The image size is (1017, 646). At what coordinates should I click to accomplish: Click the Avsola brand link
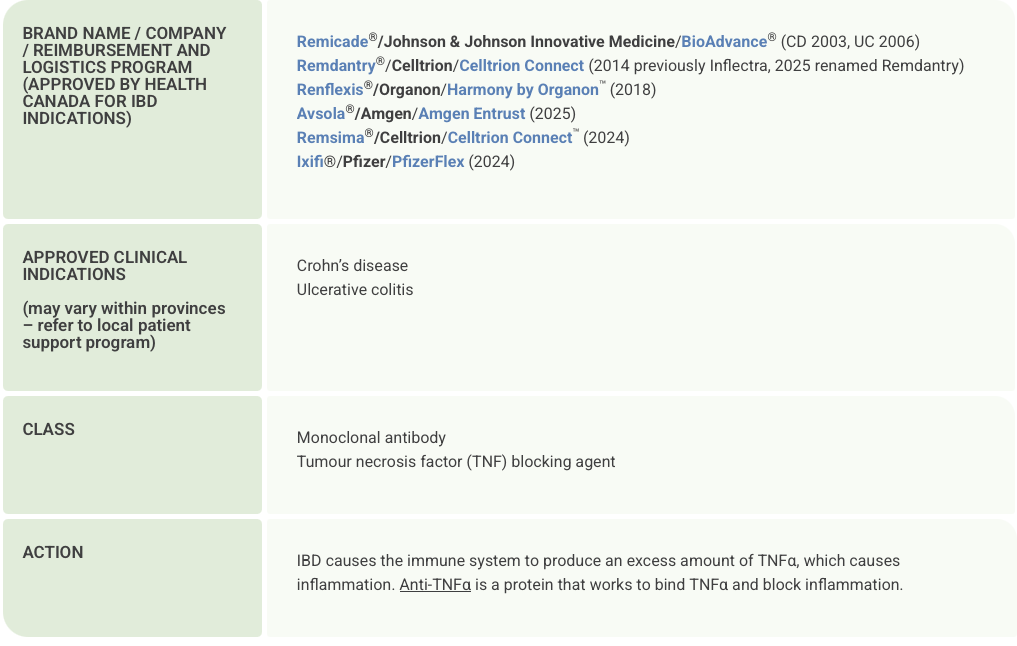click(x=321, y=114)
